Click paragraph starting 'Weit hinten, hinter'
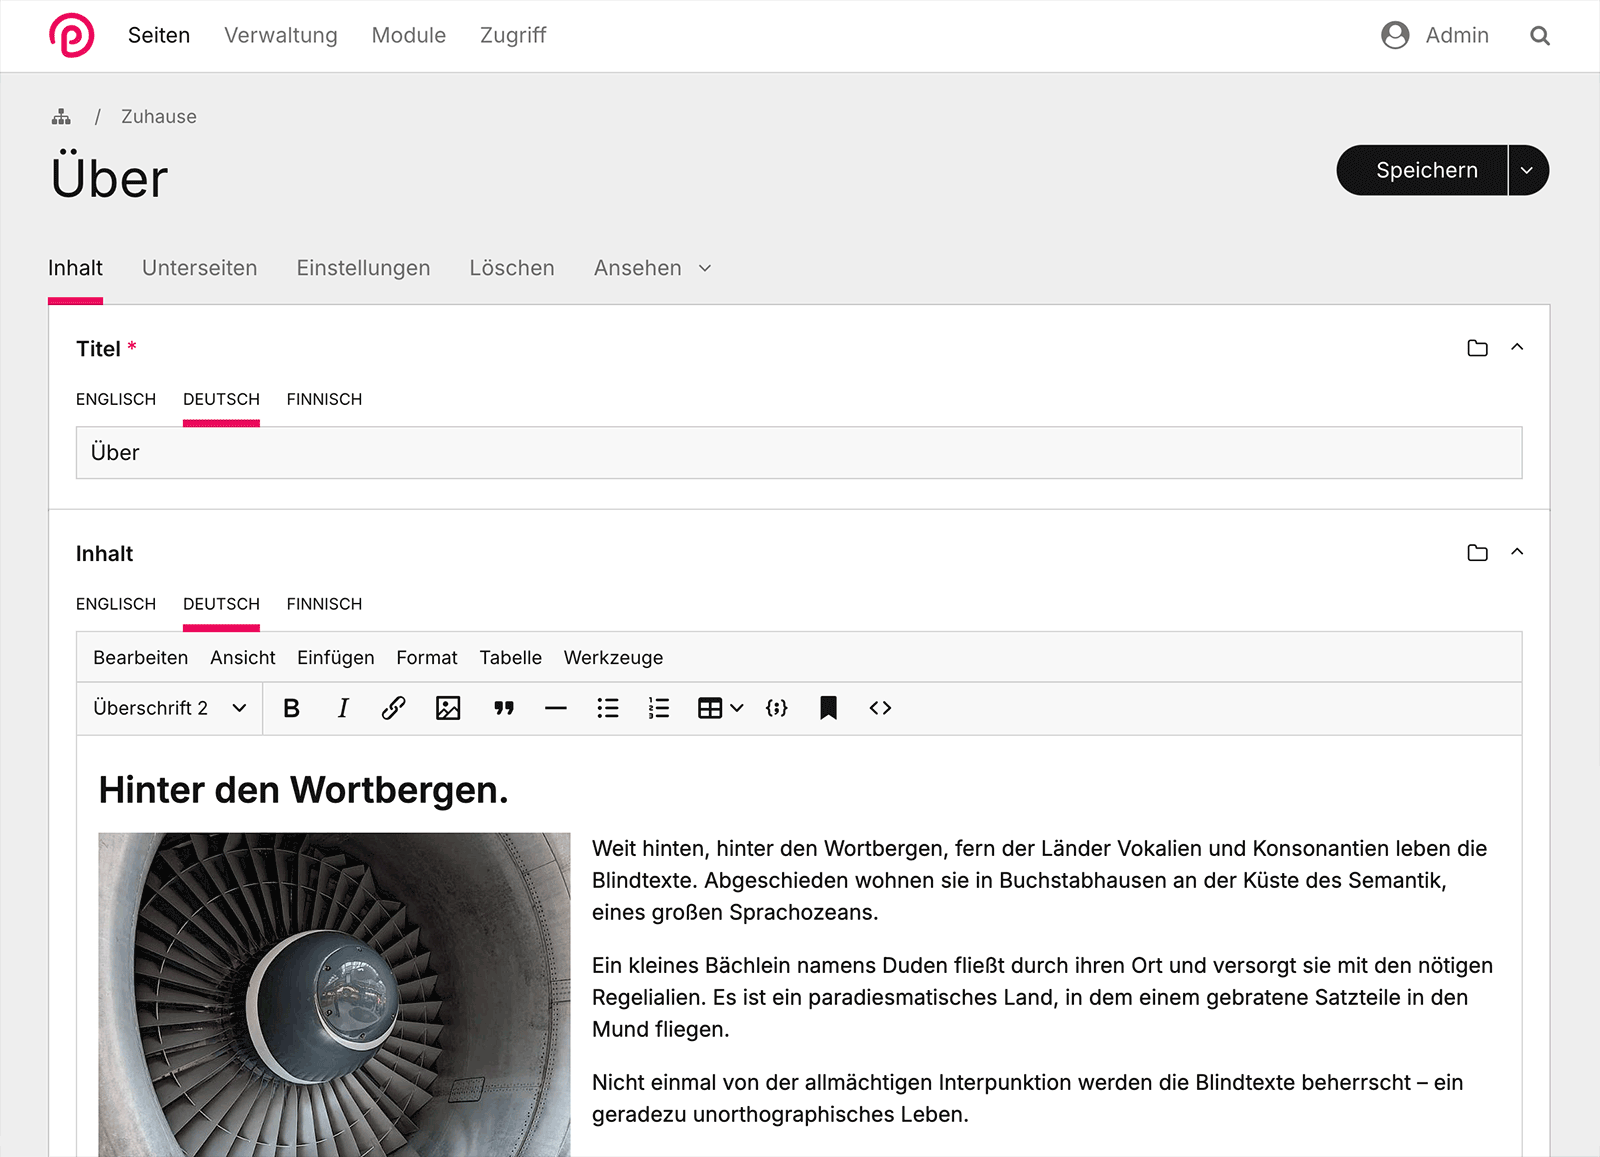Image resolution: width=1600 pixels, height=1157 pixels. 1040,880
